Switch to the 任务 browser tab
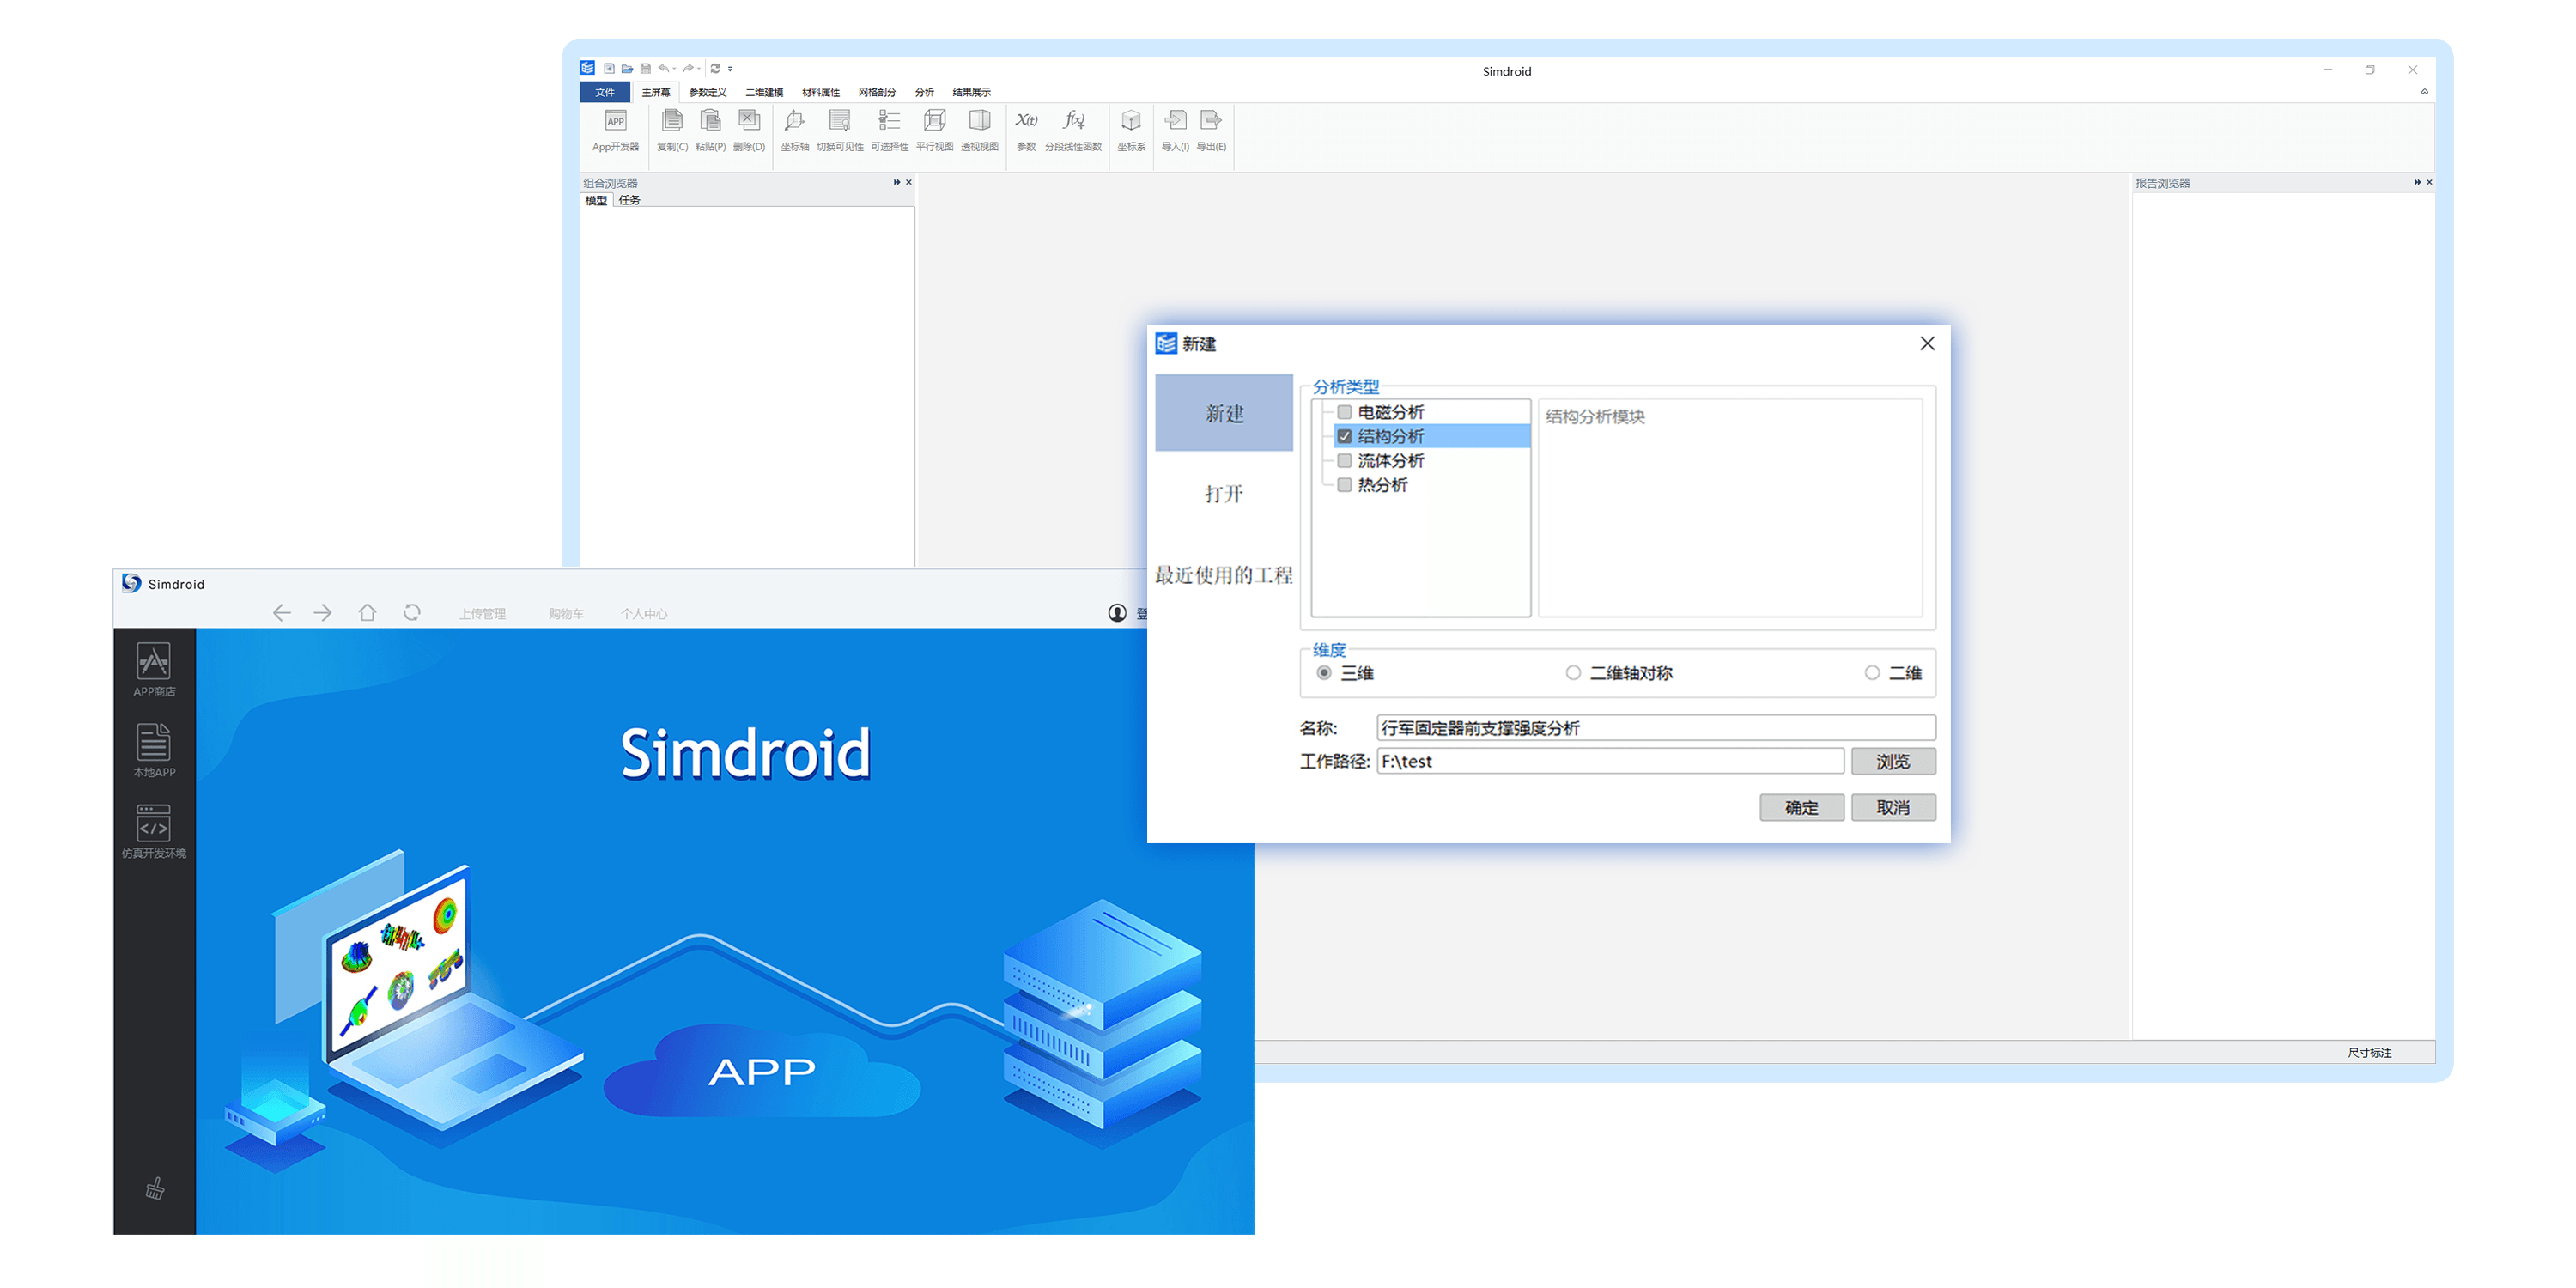Viewport: 2576px width, 1288px height. [629, 200]
